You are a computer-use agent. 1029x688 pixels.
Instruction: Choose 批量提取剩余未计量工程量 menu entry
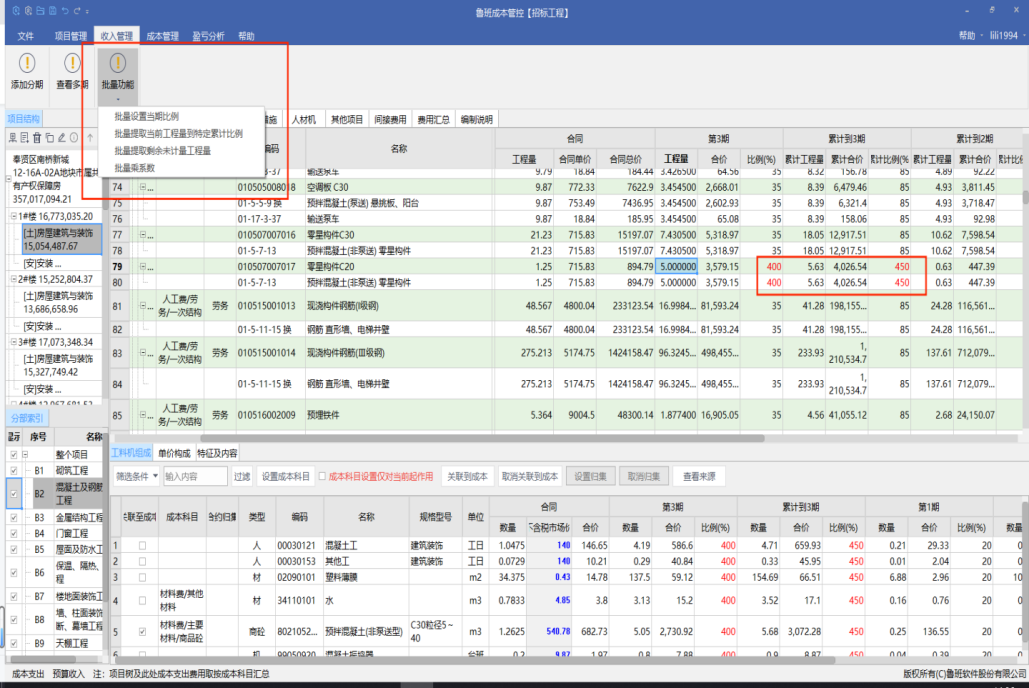(163, 150)
